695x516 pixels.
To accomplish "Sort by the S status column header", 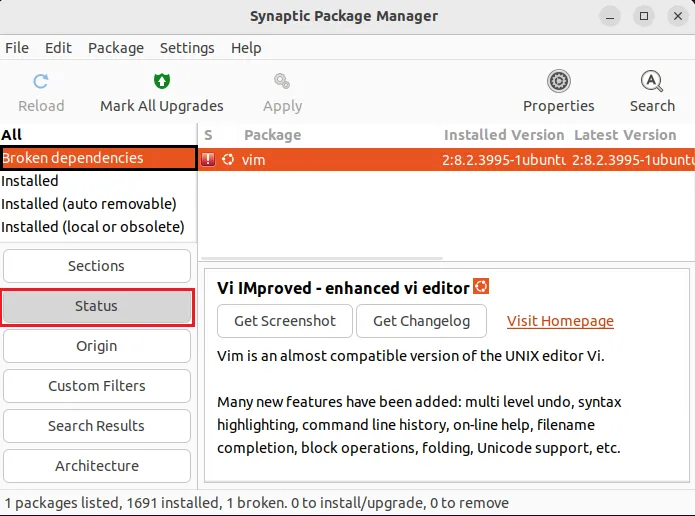I will [x=208, y=135].
